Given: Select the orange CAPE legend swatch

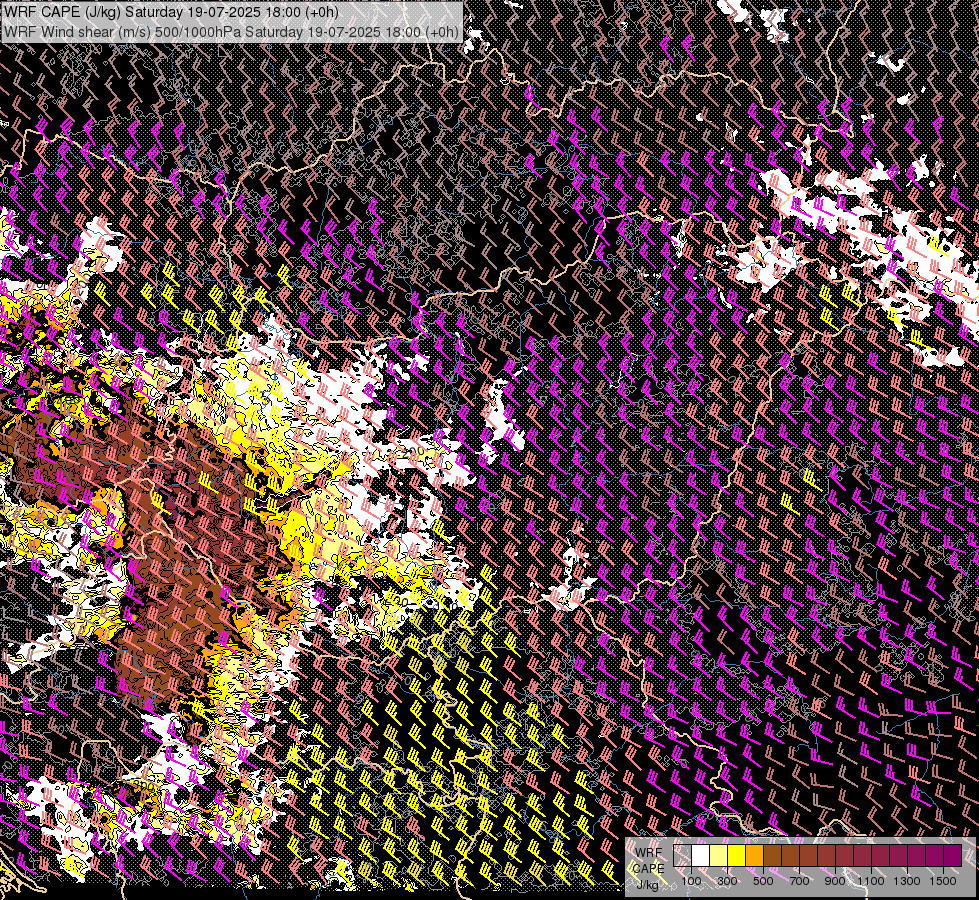Looking at the screenshot, I should click(x=754, y=855).
